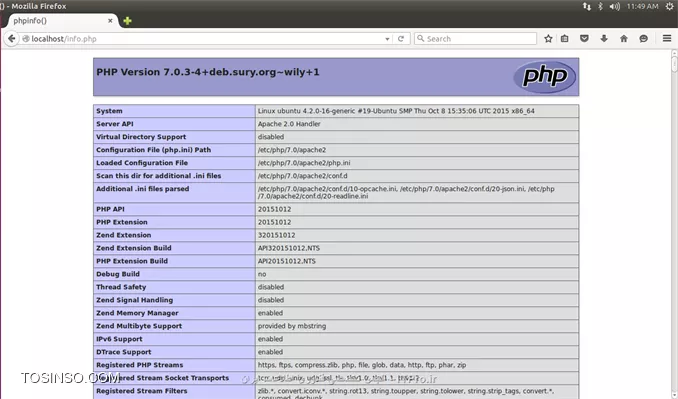
Task: Select Zend Extension value 320151012
Action: point(277,235)
